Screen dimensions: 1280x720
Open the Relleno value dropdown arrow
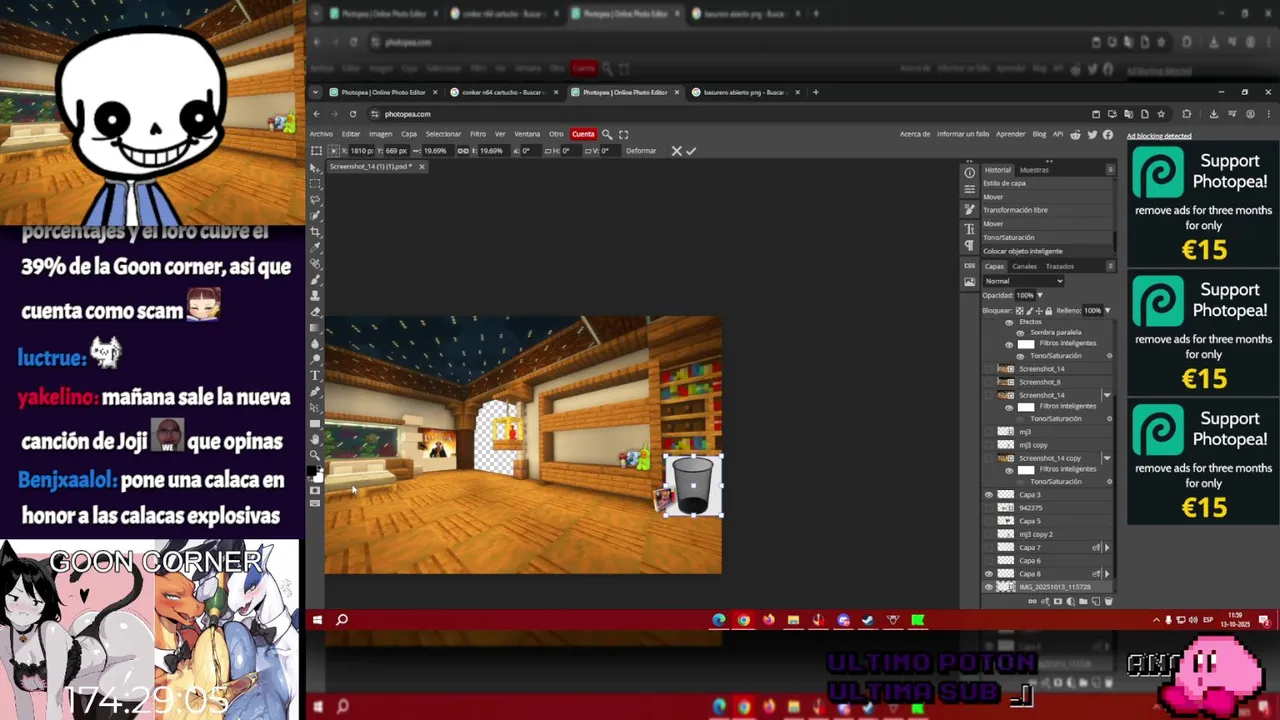(1107, 310)
